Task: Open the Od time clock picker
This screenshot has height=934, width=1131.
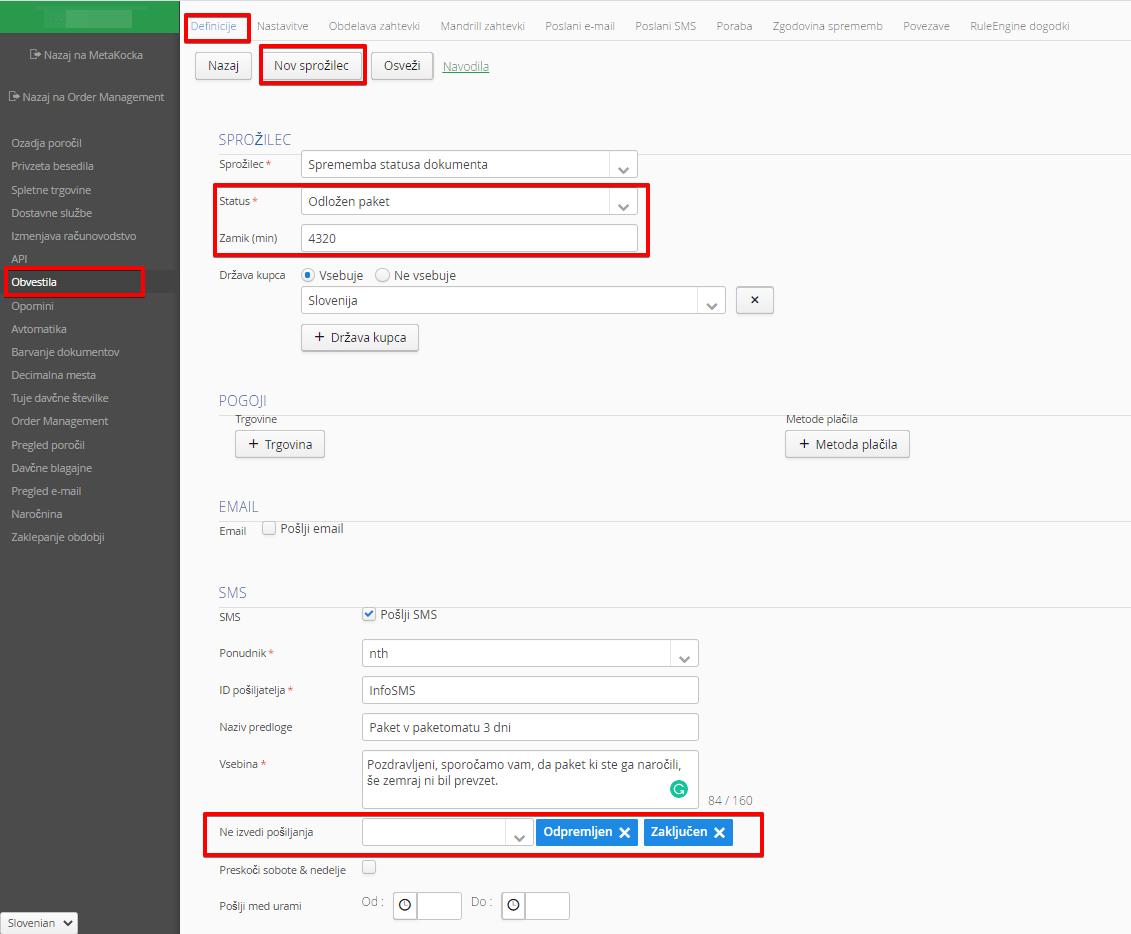Action: (405, 905)
